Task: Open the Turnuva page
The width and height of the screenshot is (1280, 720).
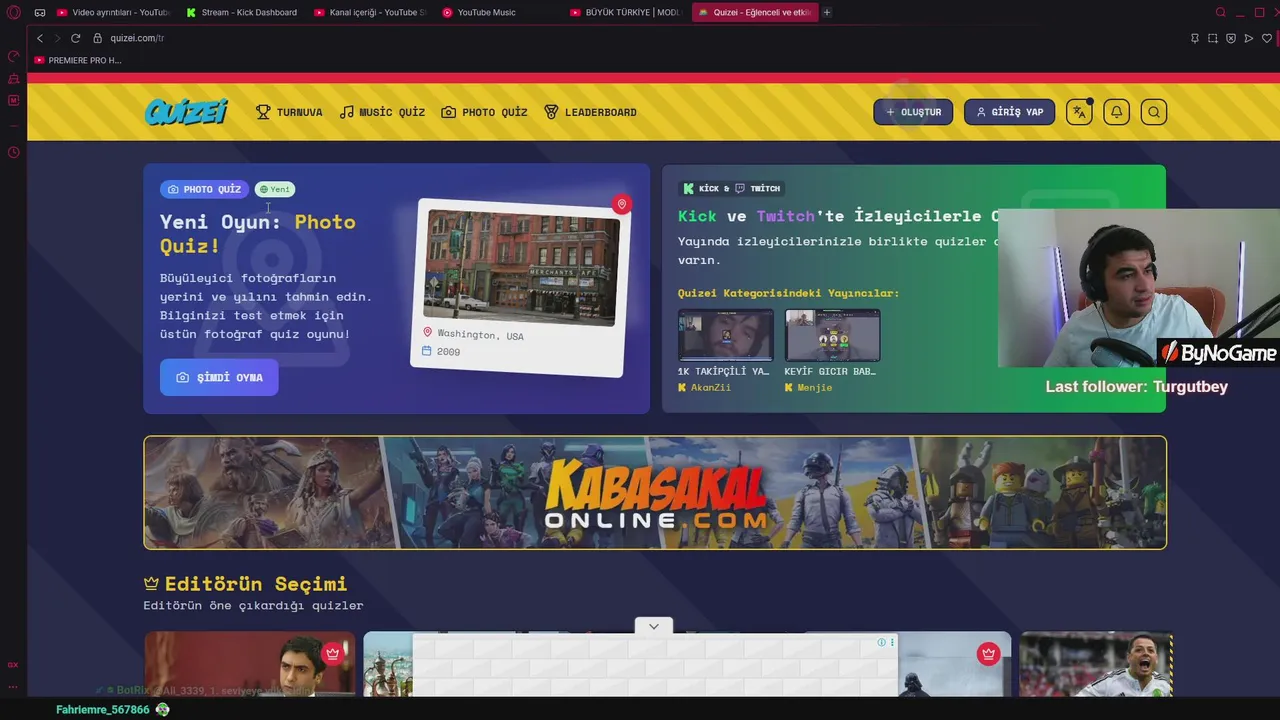Action: point(289,112)
